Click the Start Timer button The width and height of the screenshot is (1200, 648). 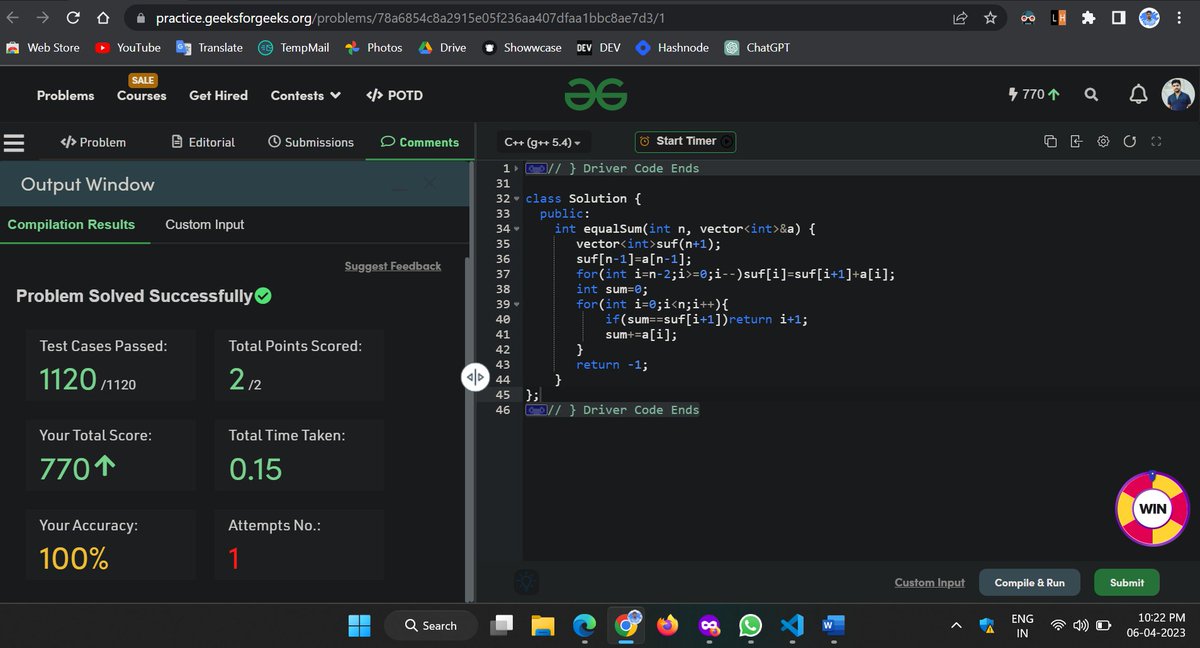(686, 142)
